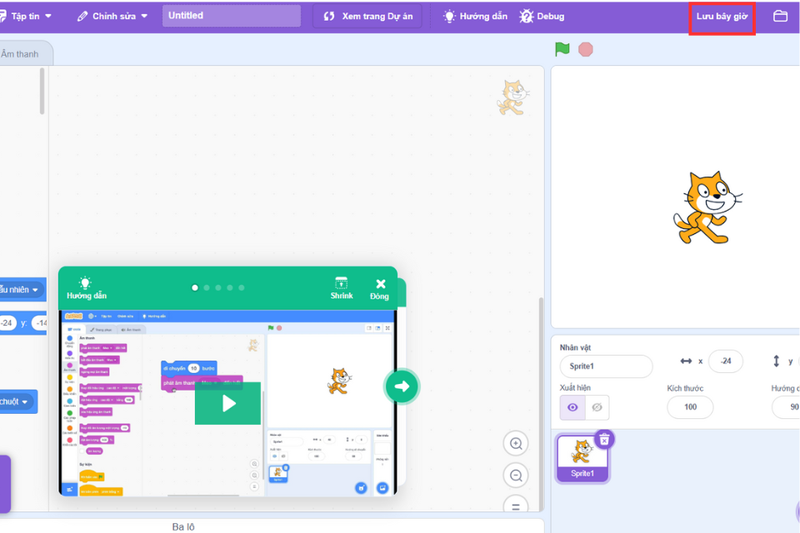Click the cat sprite on the stage
Image resolution: width=800 pixels, height=533 pixels.
pyautogui.click(x=707, y=208)
